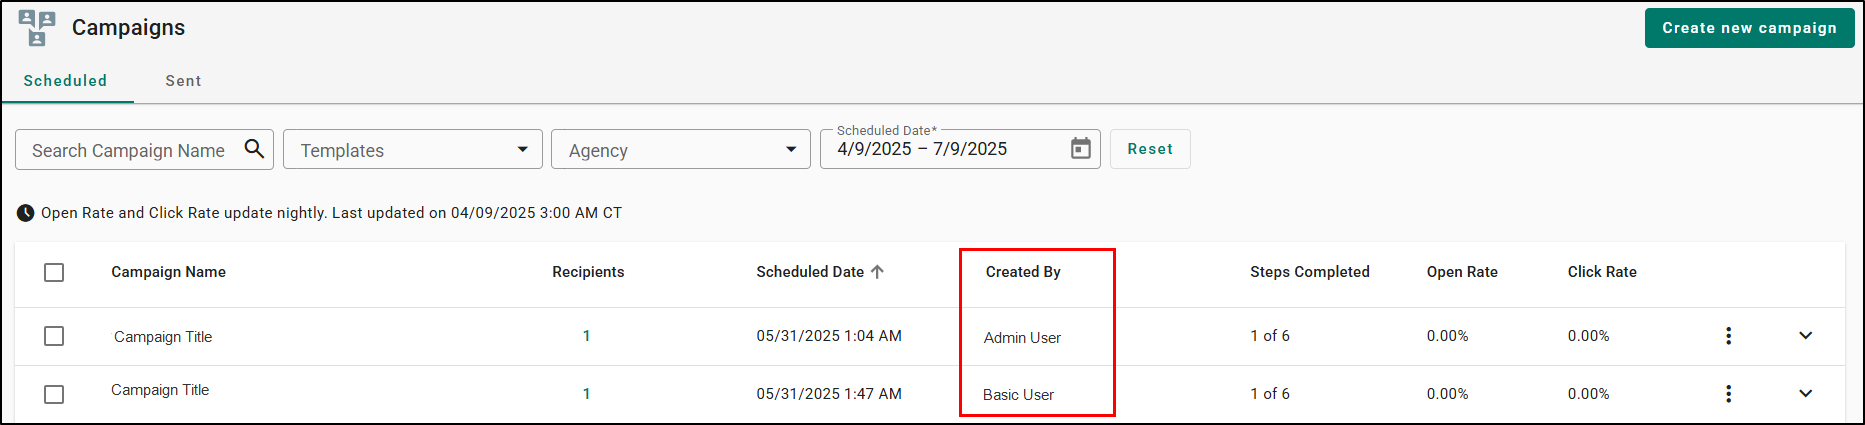Click date 05/31/2025 1:04 AM
Image resolution: width=1865 pixels, height=425 pixels.
click(829, 336)
